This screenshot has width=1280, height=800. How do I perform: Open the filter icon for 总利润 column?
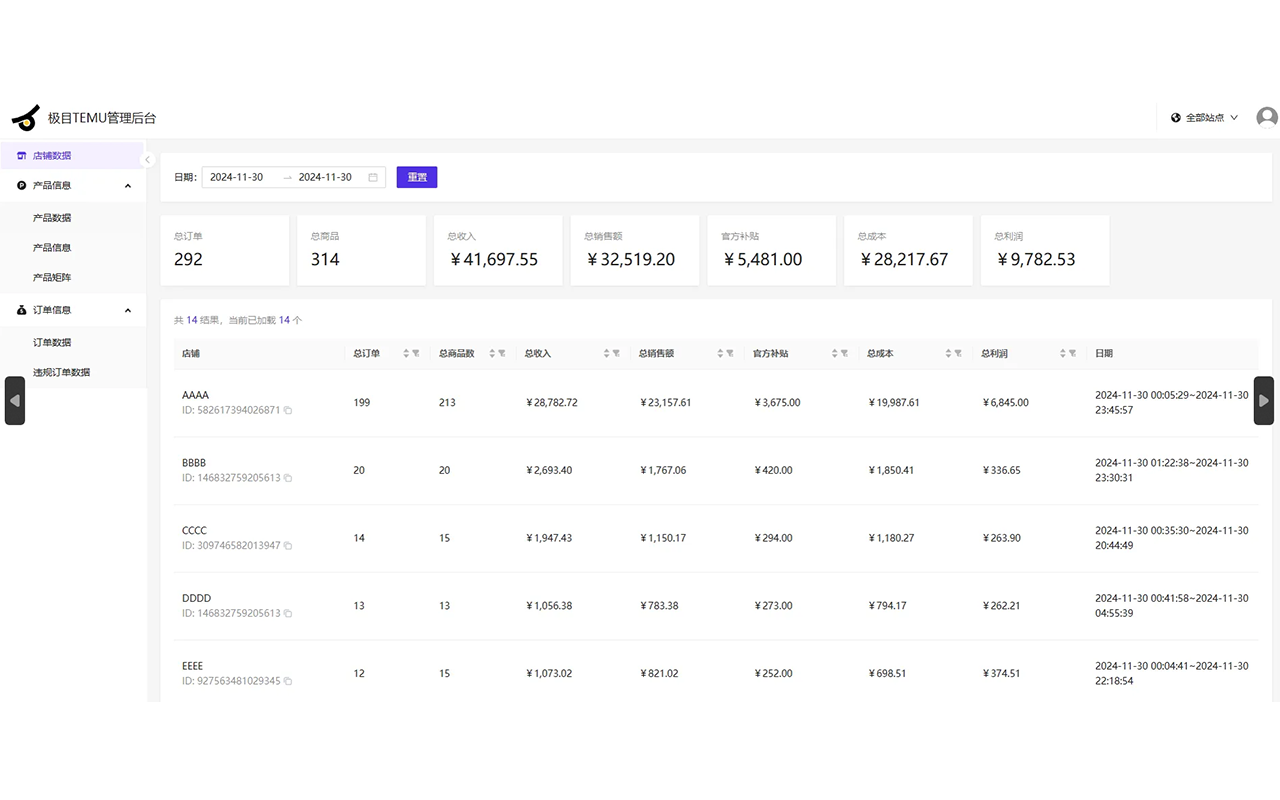pos(1072,353)
